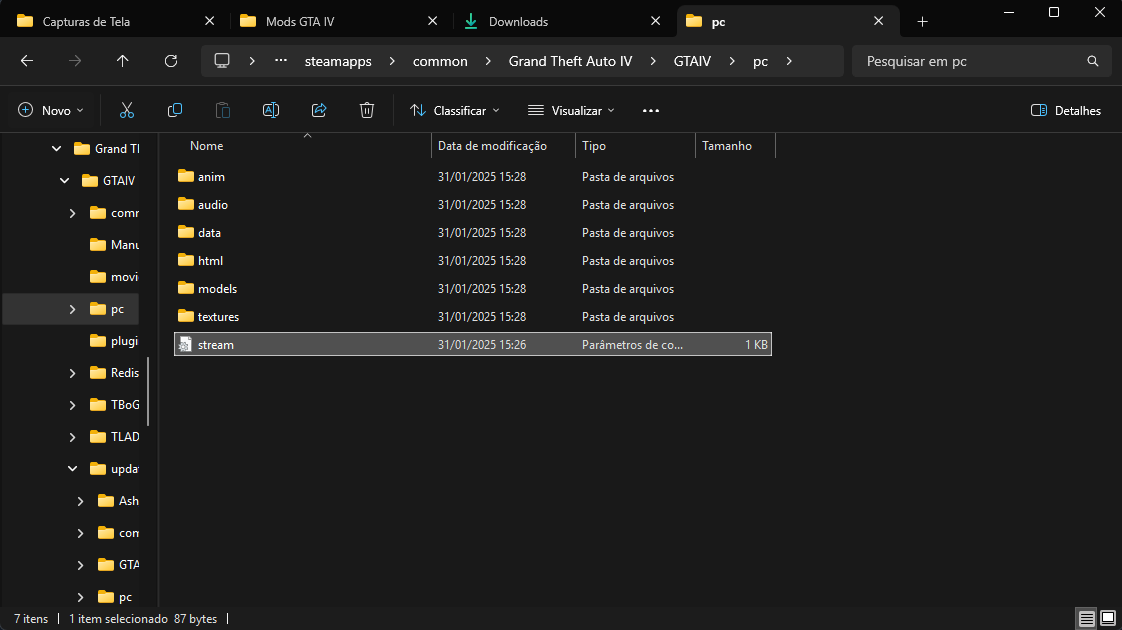1122x630 pixels.
Task: Click Grand Theft Auto IV breadcrumb
Action: (570, 61)
